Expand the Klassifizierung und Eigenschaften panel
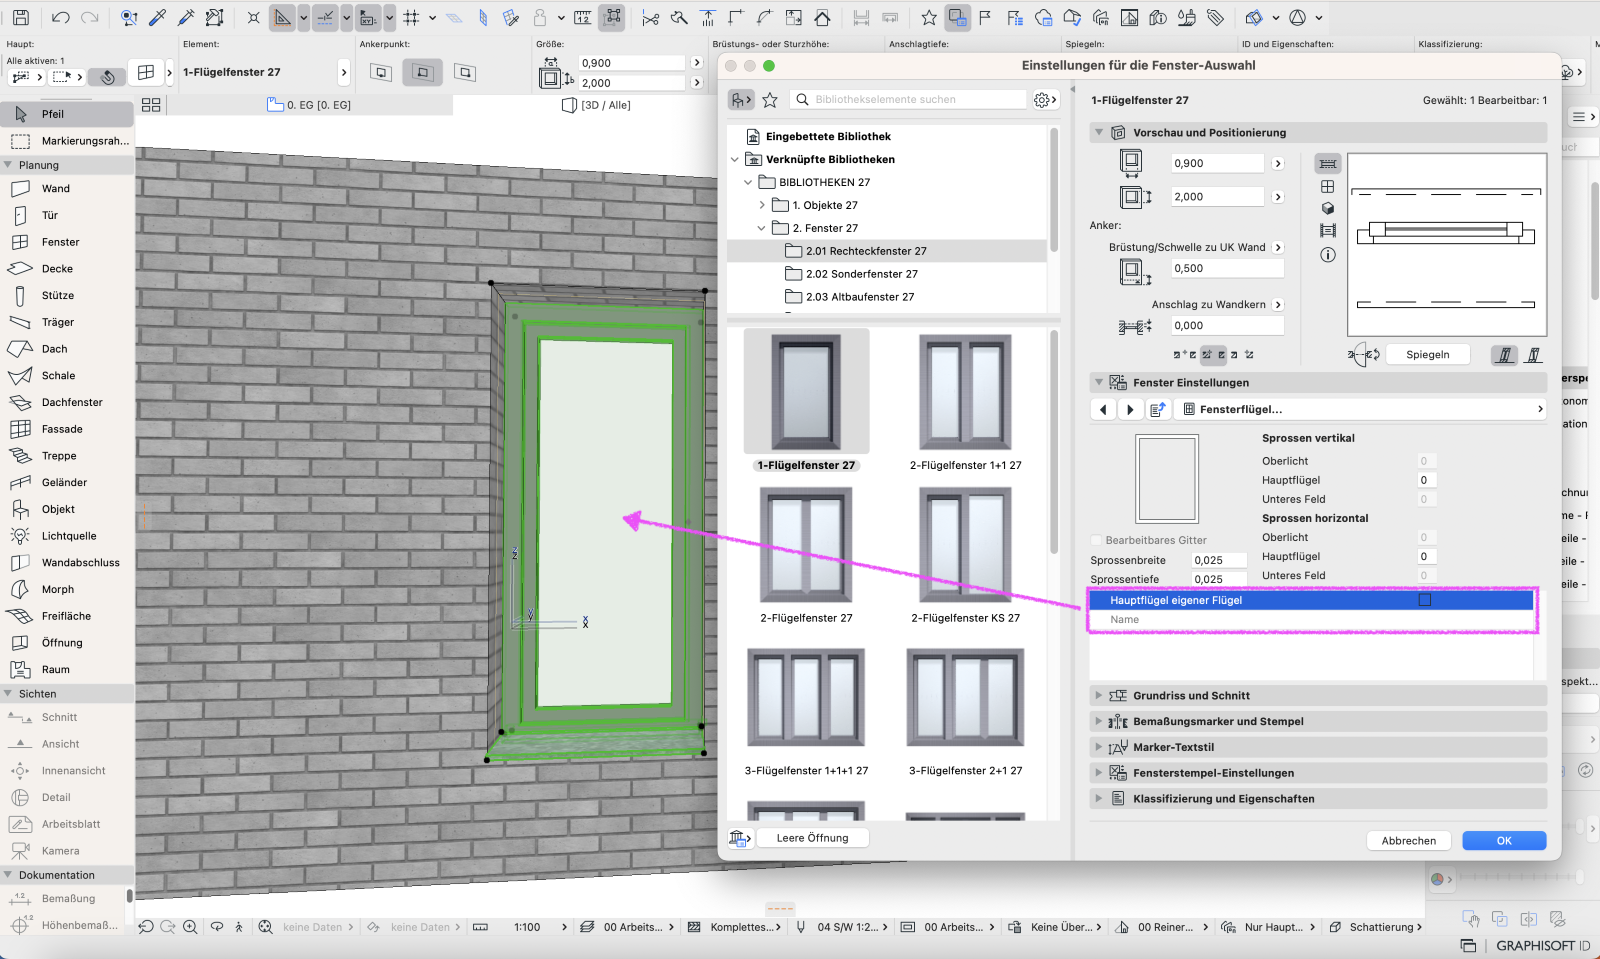The height and width of the screenshot is (959, 1600). click(x=1099, y=798)
